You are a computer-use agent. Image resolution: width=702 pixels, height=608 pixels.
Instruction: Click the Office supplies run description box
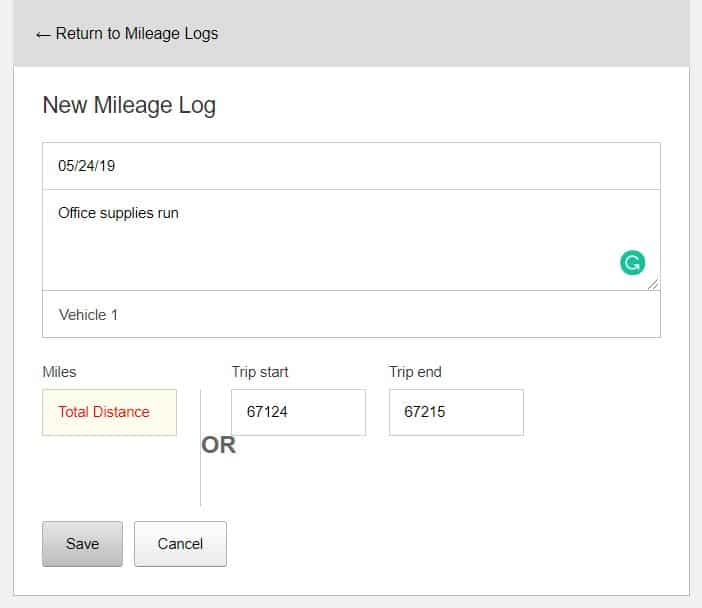(x=351, y=240)
